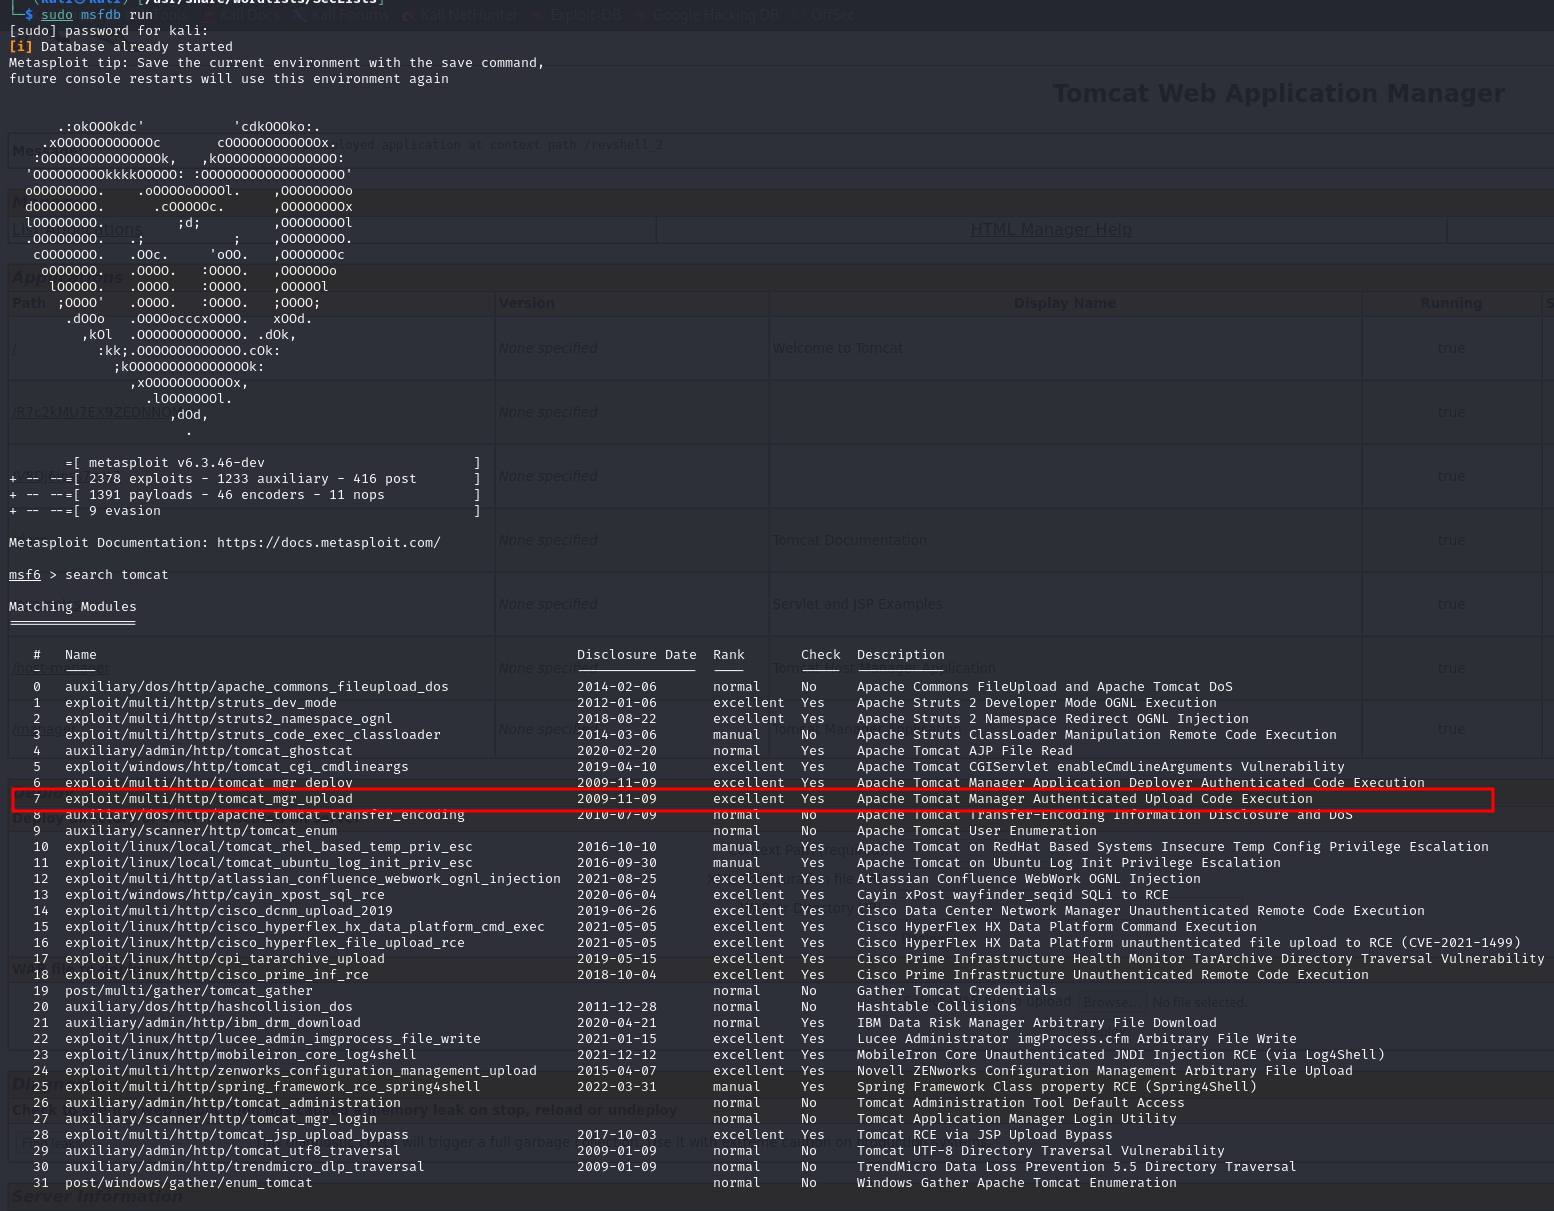
Task: Select module auxiliary/admin/http/tomcat_utf8_traversal
Action: point(233,1151)
